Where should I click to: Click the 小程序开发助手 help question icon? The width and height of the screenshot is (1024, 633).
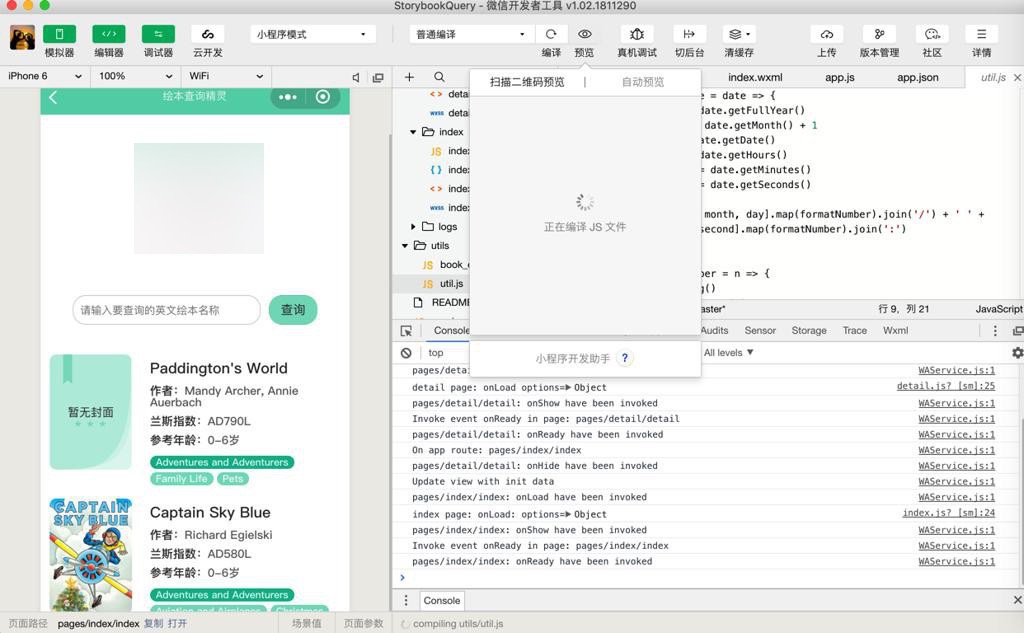coord(625,358)
